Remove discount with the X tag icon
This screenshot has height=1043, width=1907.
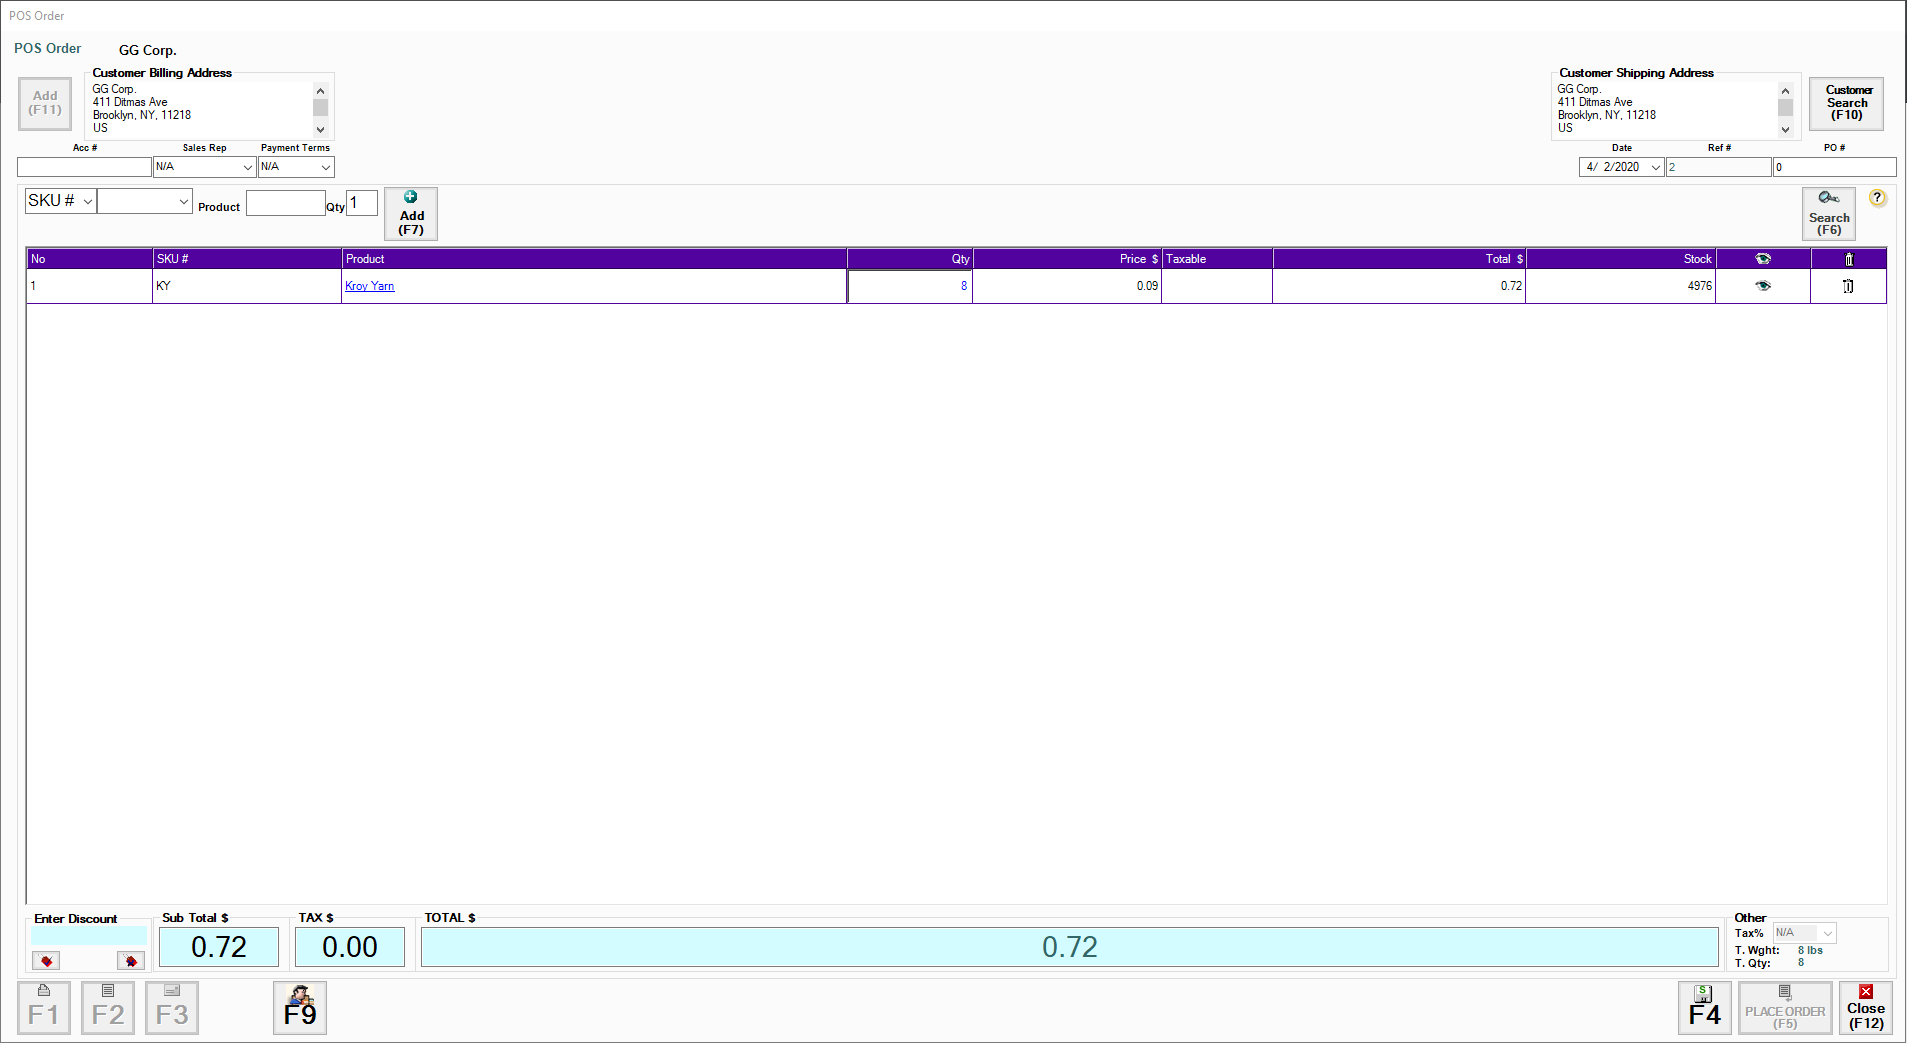(130, 960)
